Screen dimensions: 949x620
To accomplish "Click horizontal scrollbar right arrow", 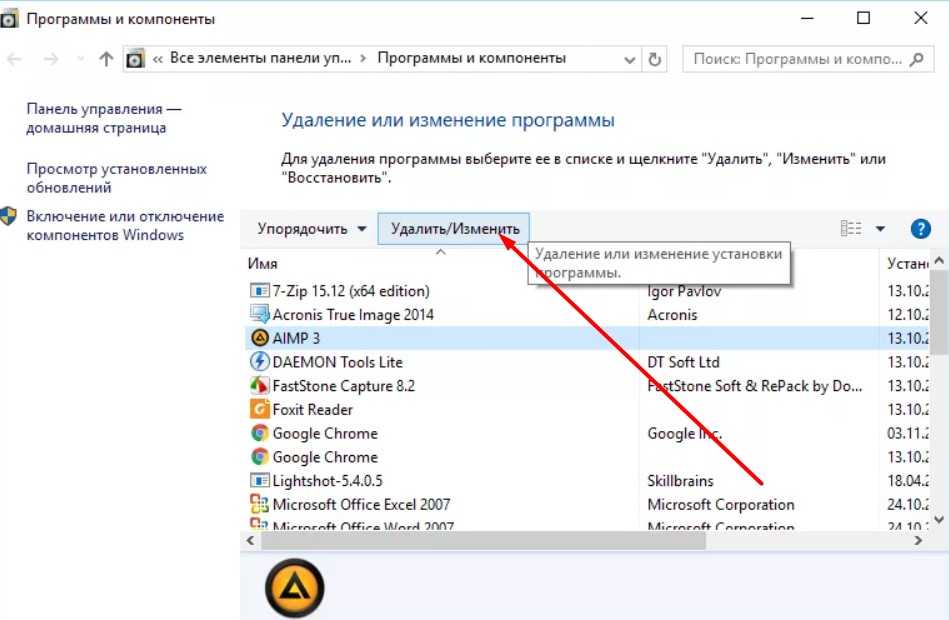I will (918, 541).
